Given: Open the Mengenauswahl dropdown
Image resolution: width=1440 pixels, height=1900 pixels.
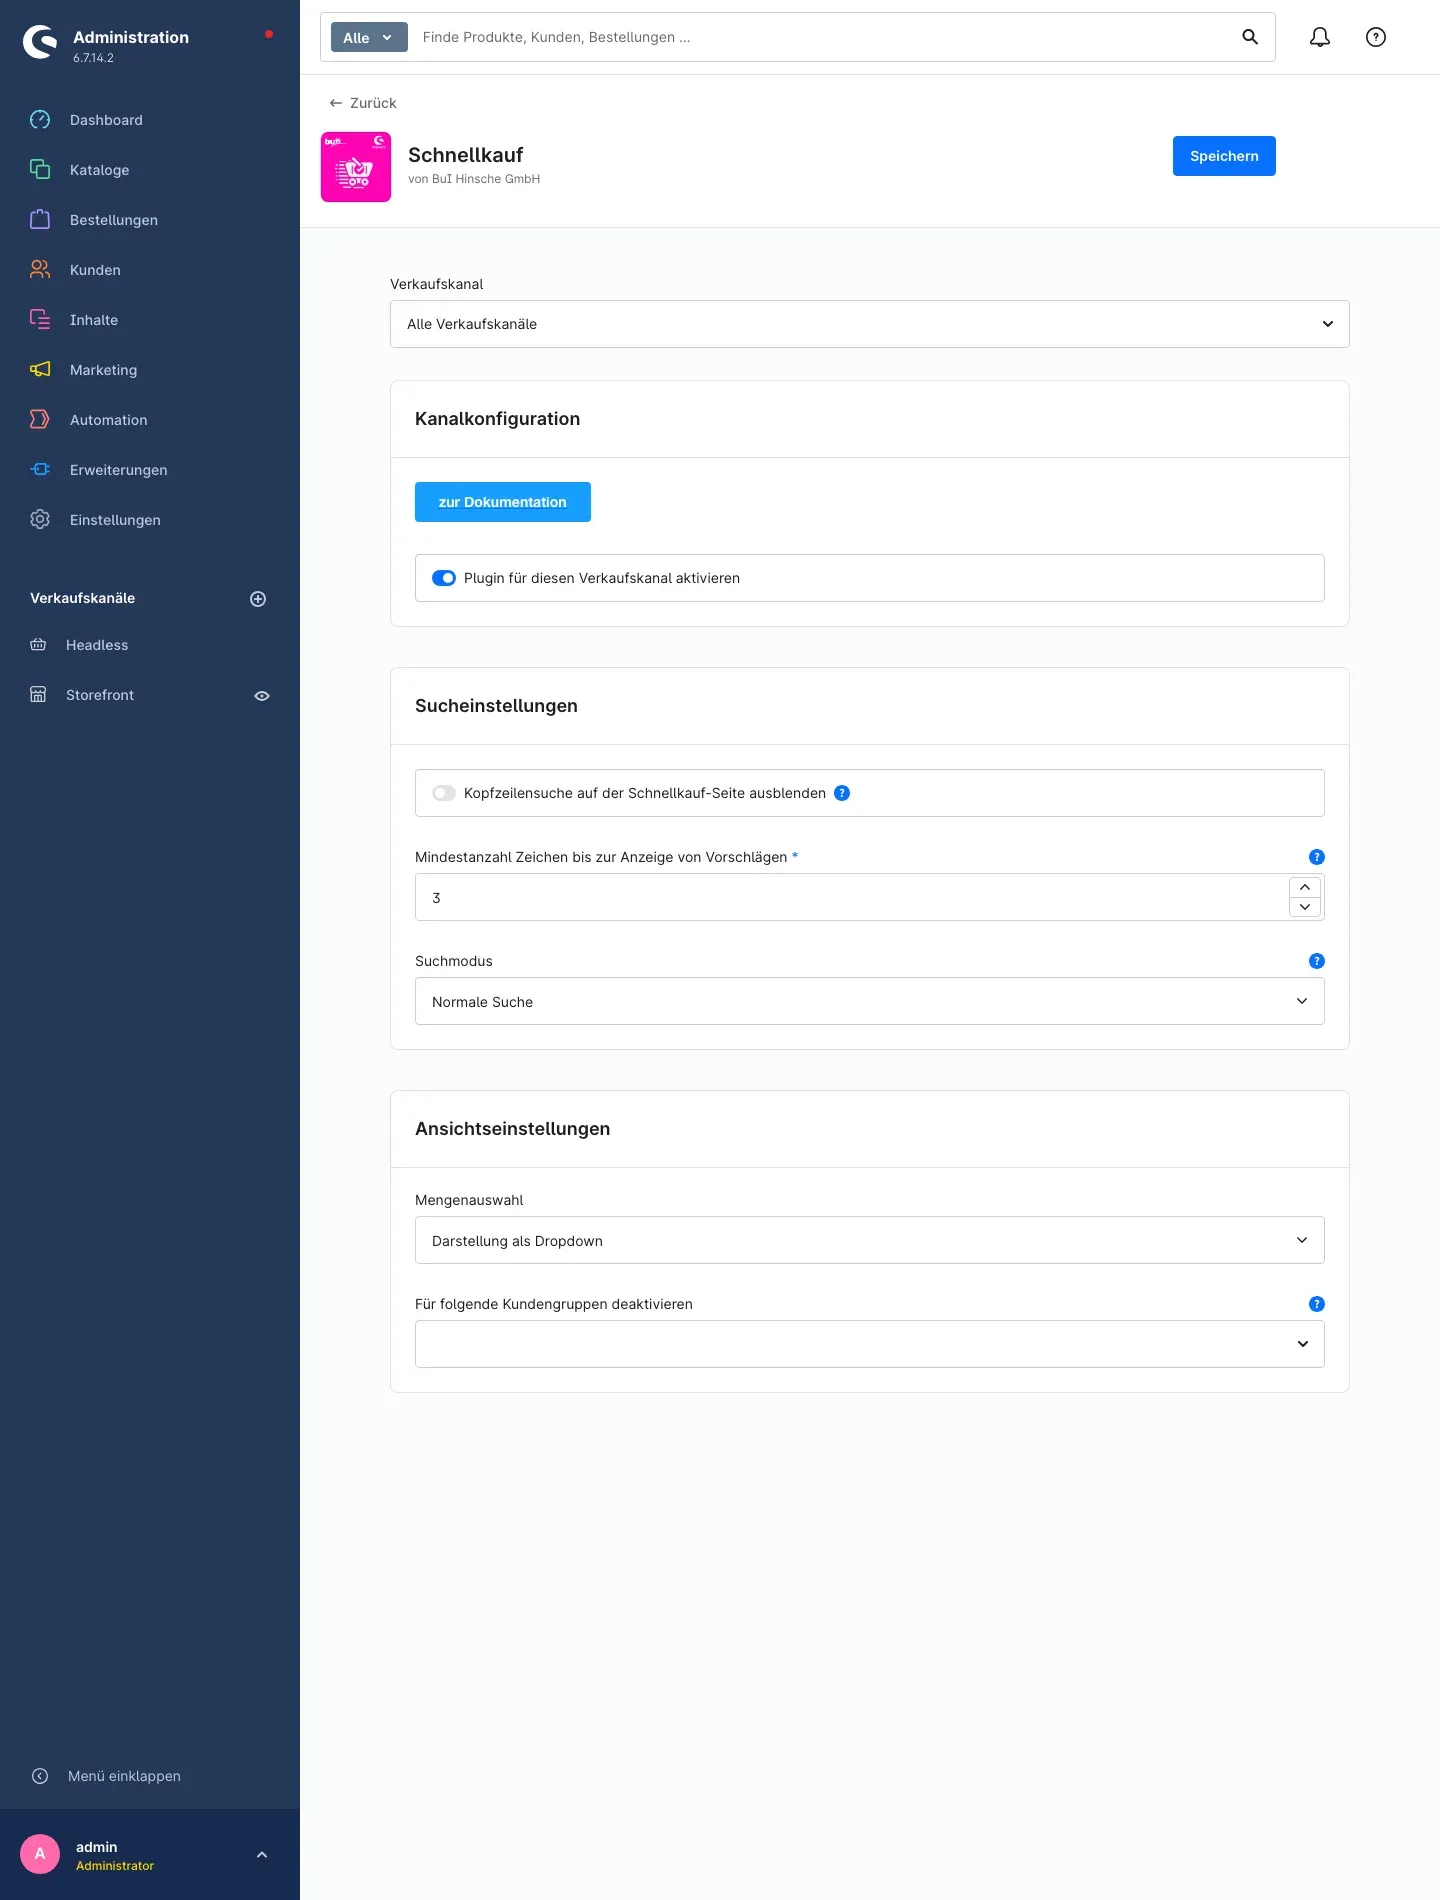Looking at the screenshot, I should (869, 1240).
